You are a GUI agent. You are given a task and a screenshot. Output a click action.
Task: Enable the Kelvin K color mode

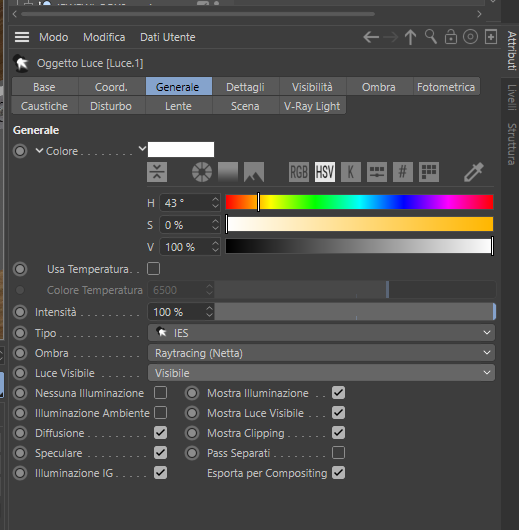click(x=351, y=172)
